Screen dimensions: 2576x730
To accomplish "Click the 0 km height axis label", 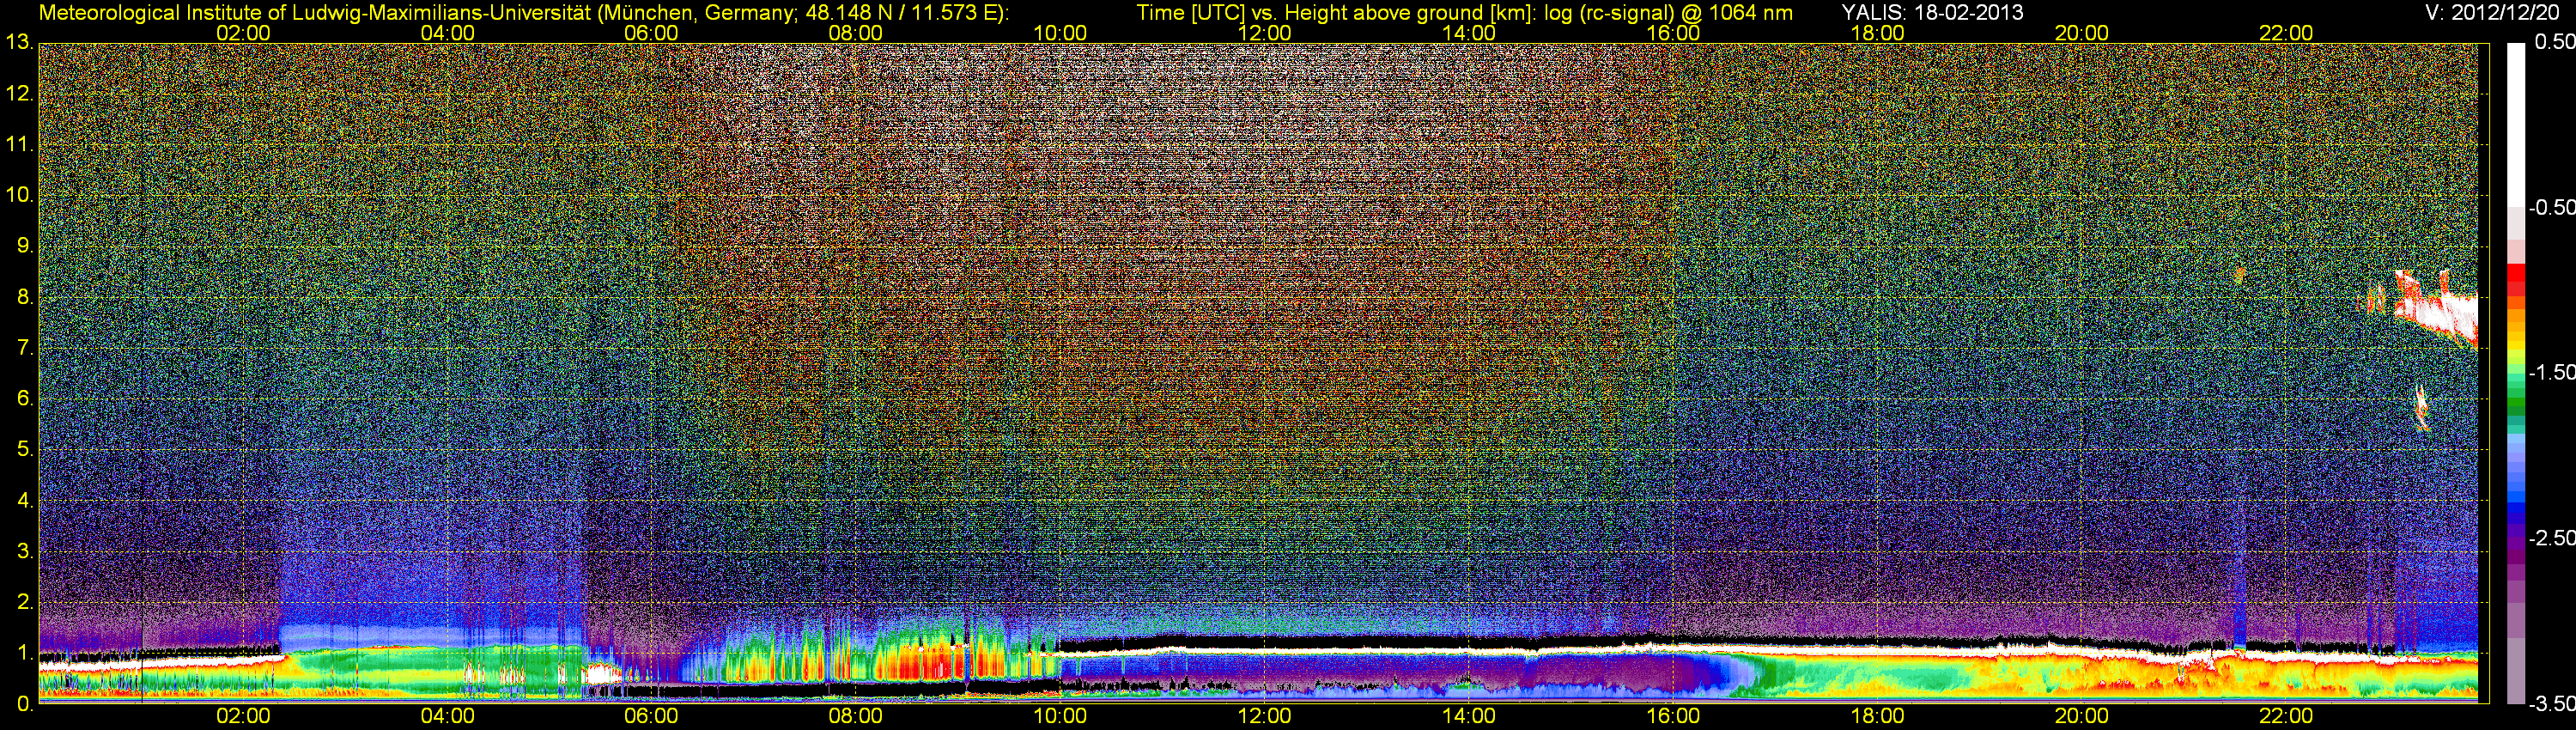I will (24, 704).
